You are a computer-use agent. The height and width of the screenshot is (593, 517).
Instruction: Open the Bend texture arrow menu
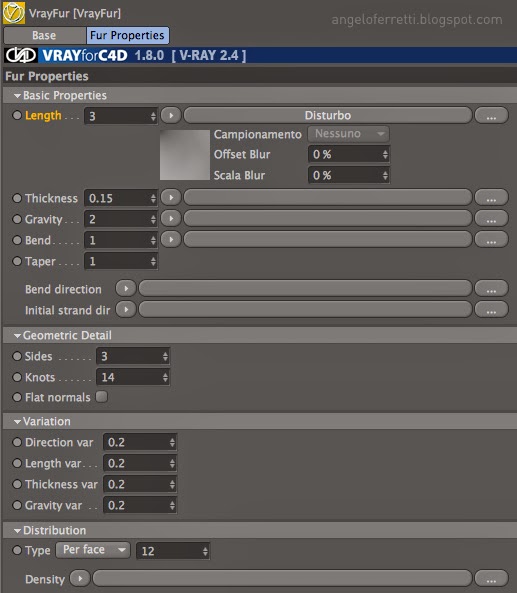point(171,240)
